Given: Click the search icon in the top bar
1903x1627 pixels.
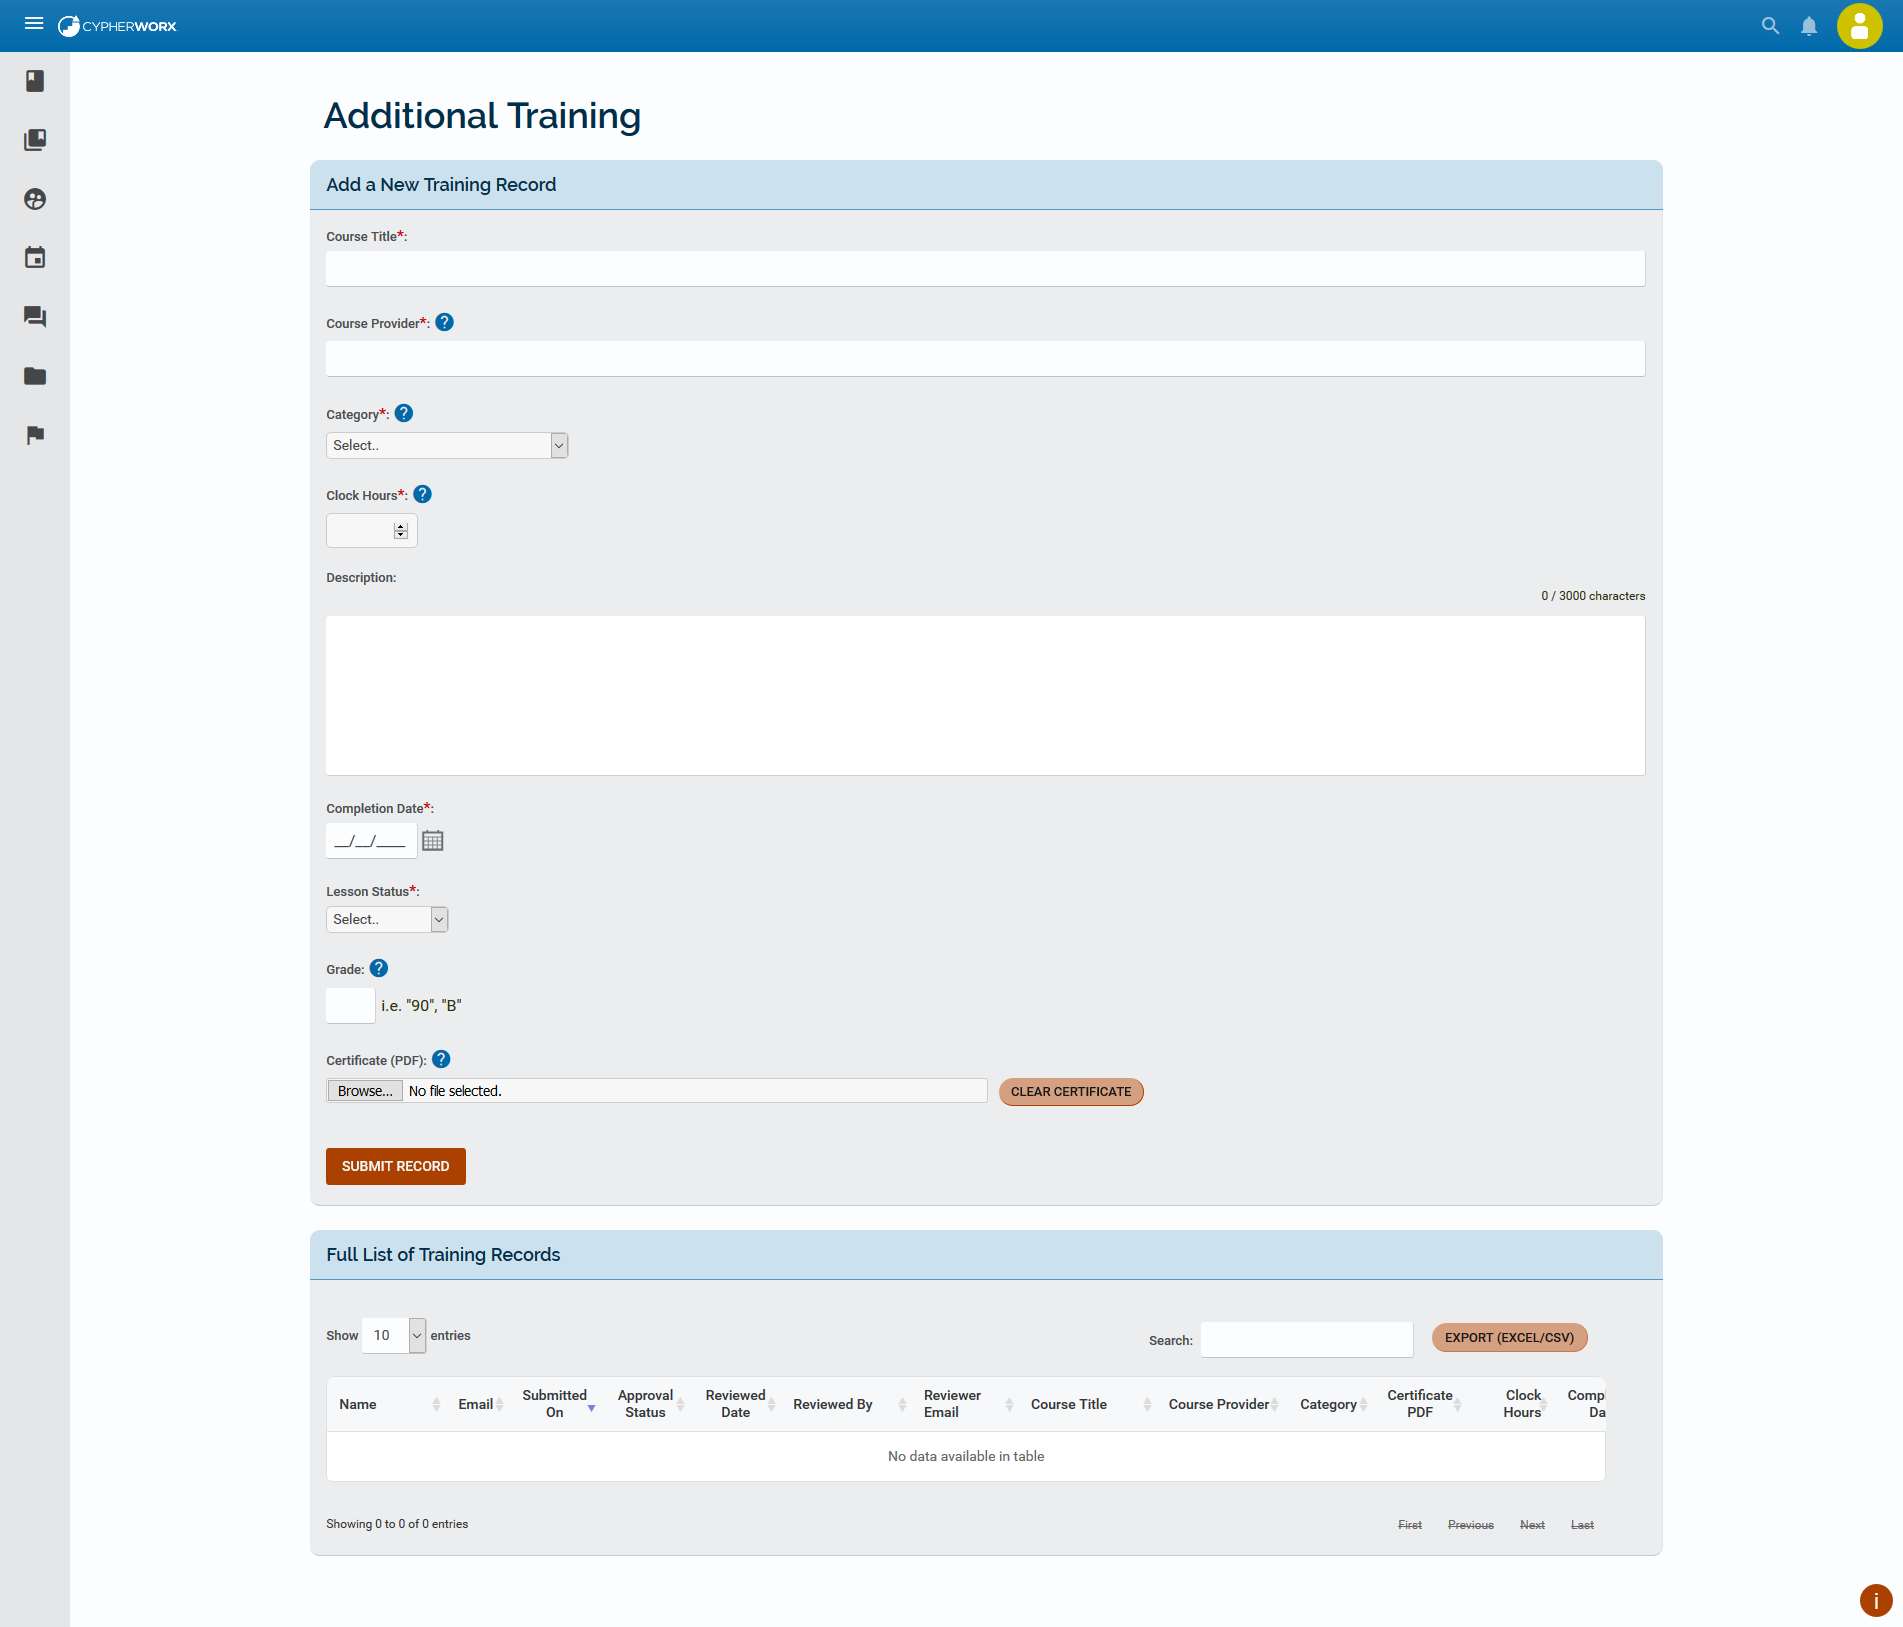Looking at the screenshot, I should 1769,25.
